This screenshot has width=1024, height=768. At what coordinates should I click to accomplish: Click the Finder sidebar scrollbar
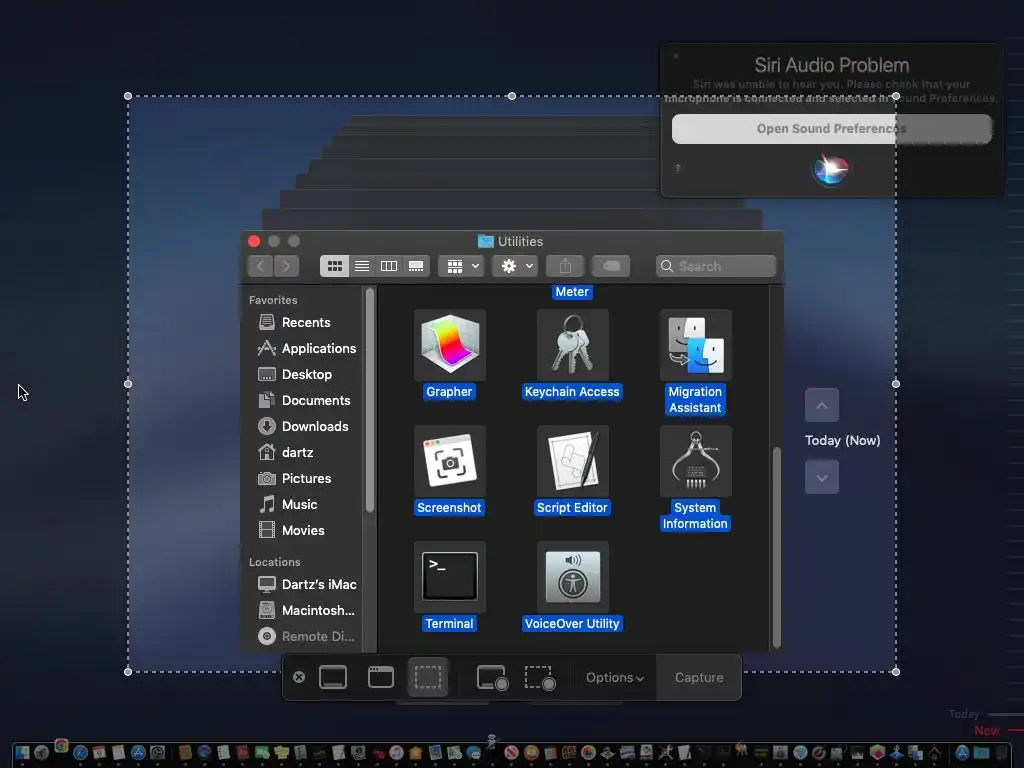tap(370, 400)
